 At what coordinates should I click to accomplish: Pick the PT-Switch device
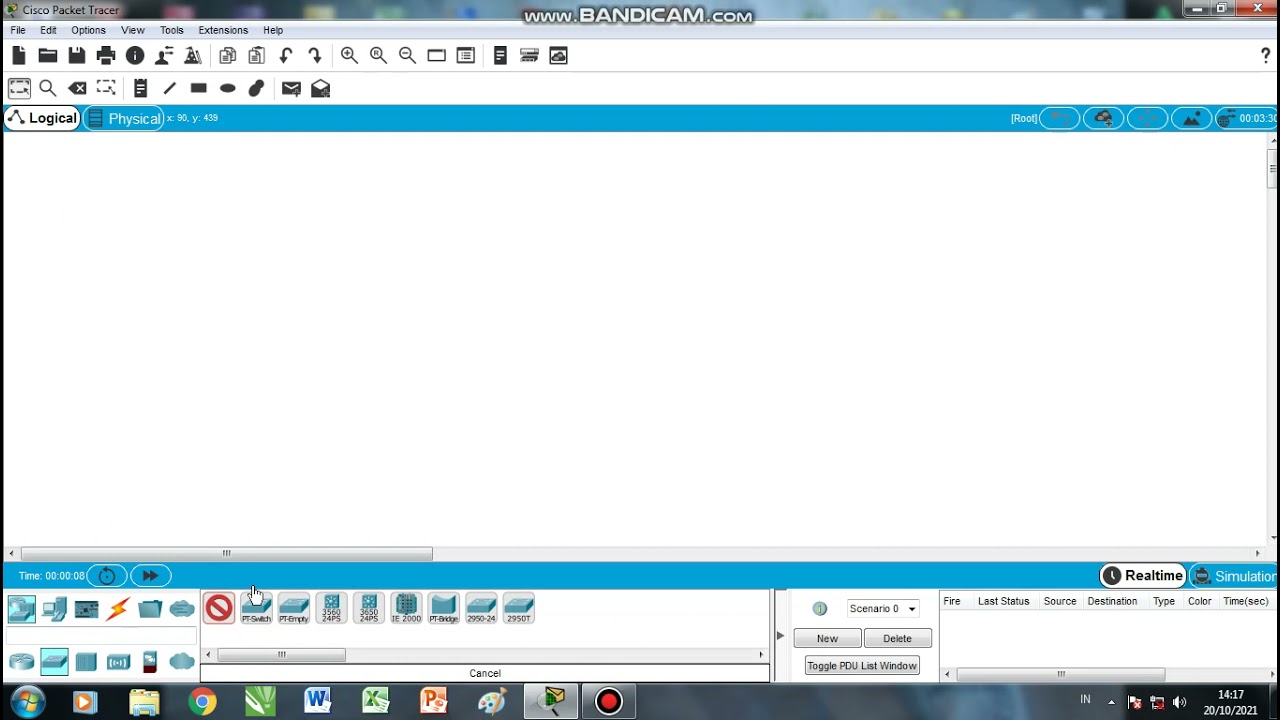click(256, 608)
